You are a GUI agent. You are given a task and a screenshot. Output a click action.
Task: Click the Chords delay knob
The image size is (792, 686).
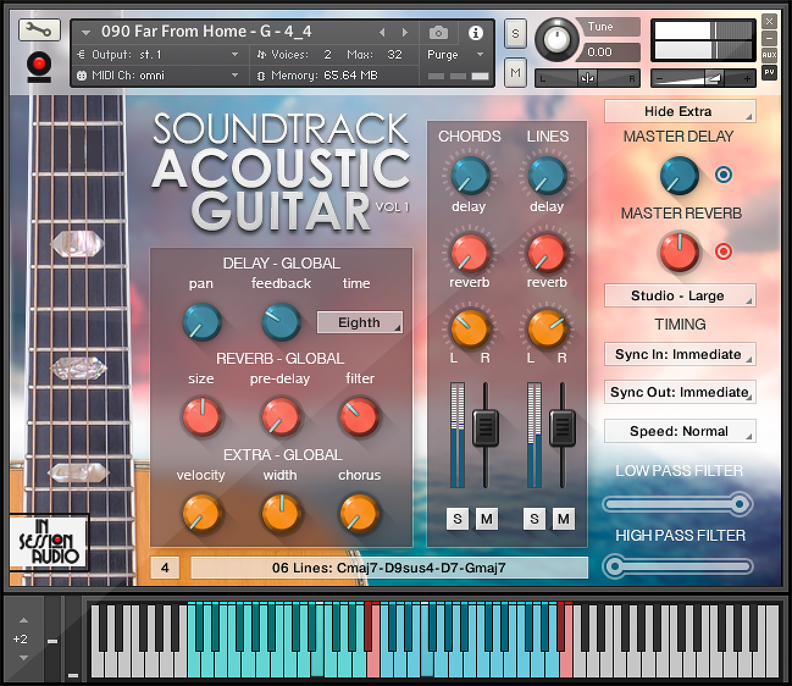tap(470, 175)
